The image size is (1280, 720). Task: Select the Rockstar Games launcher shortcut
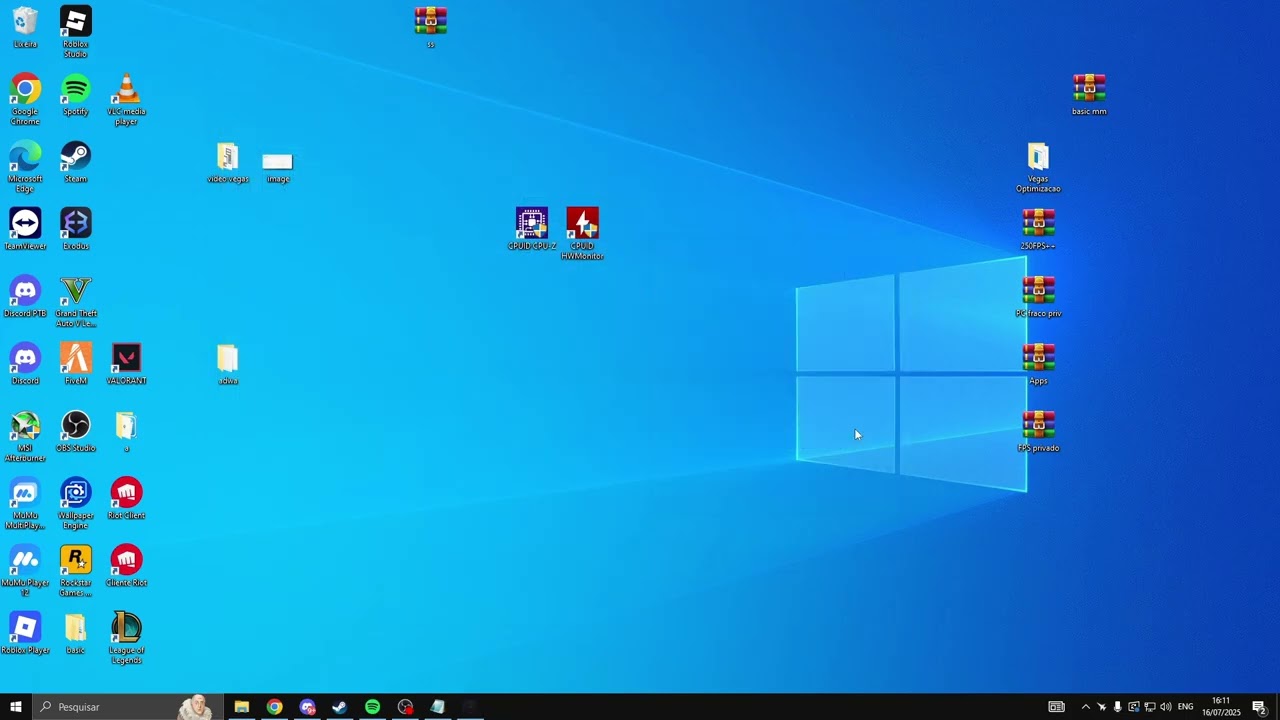click(x=76, y=570)
